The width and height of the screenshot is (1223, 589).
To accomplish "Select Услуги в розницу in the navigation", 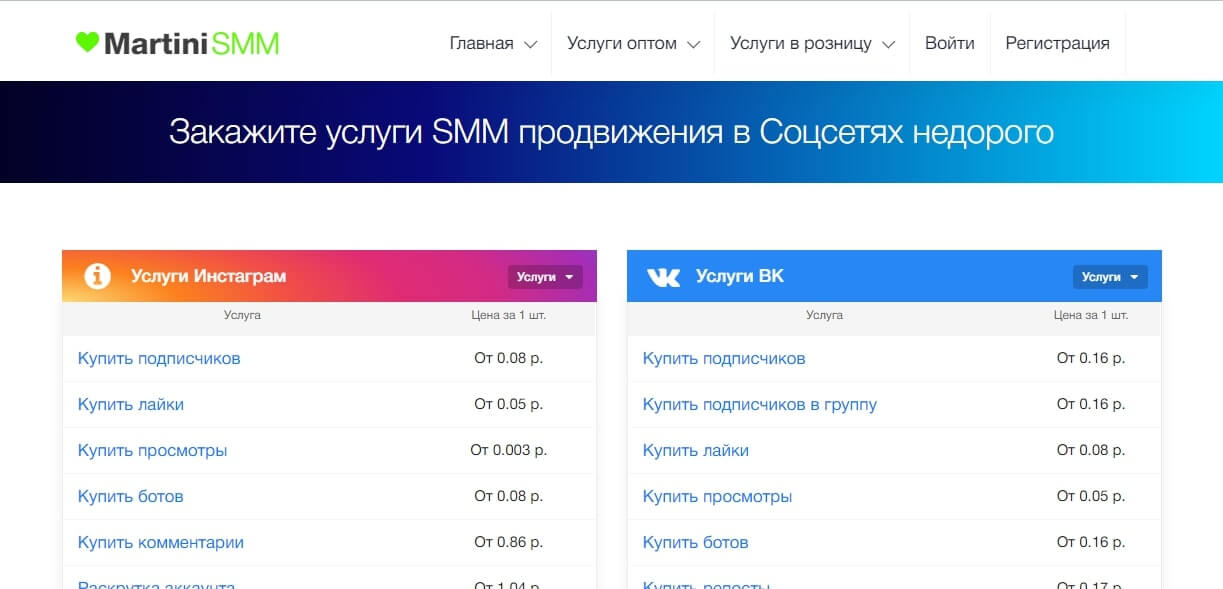I will (x=802, y=43).
